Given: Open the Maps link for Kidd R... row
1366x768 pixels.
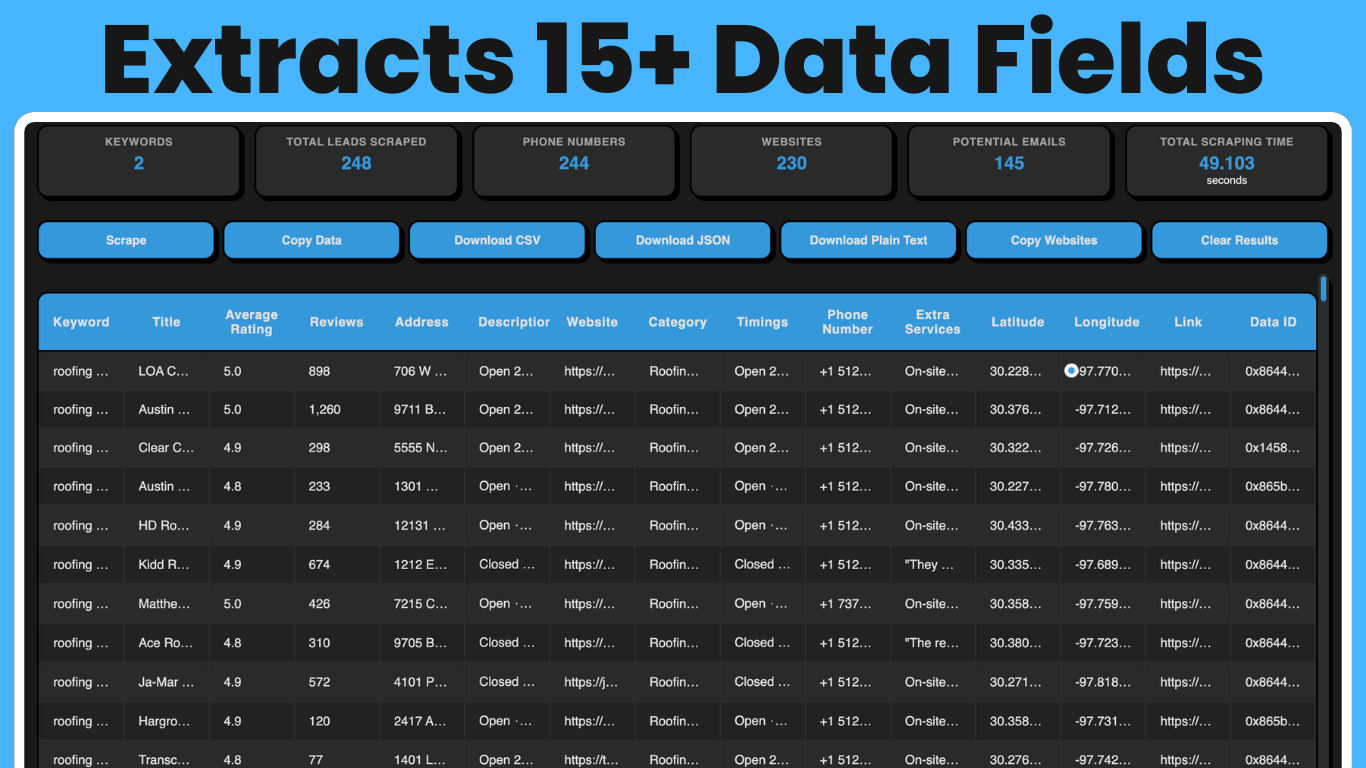Looking at the screenshot, I should click(1188, 564).
